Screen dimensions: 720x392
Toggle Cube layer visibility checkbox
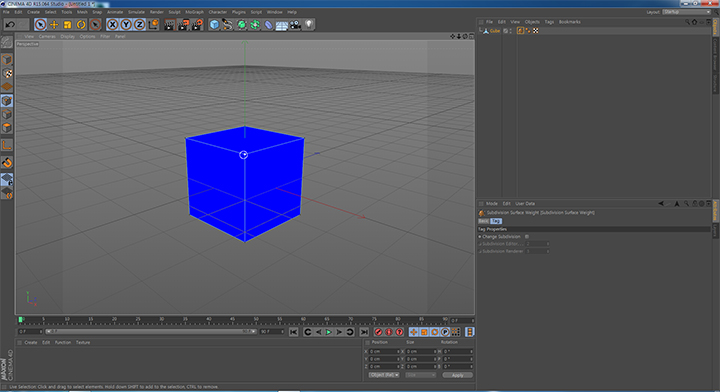coord(505,31)
